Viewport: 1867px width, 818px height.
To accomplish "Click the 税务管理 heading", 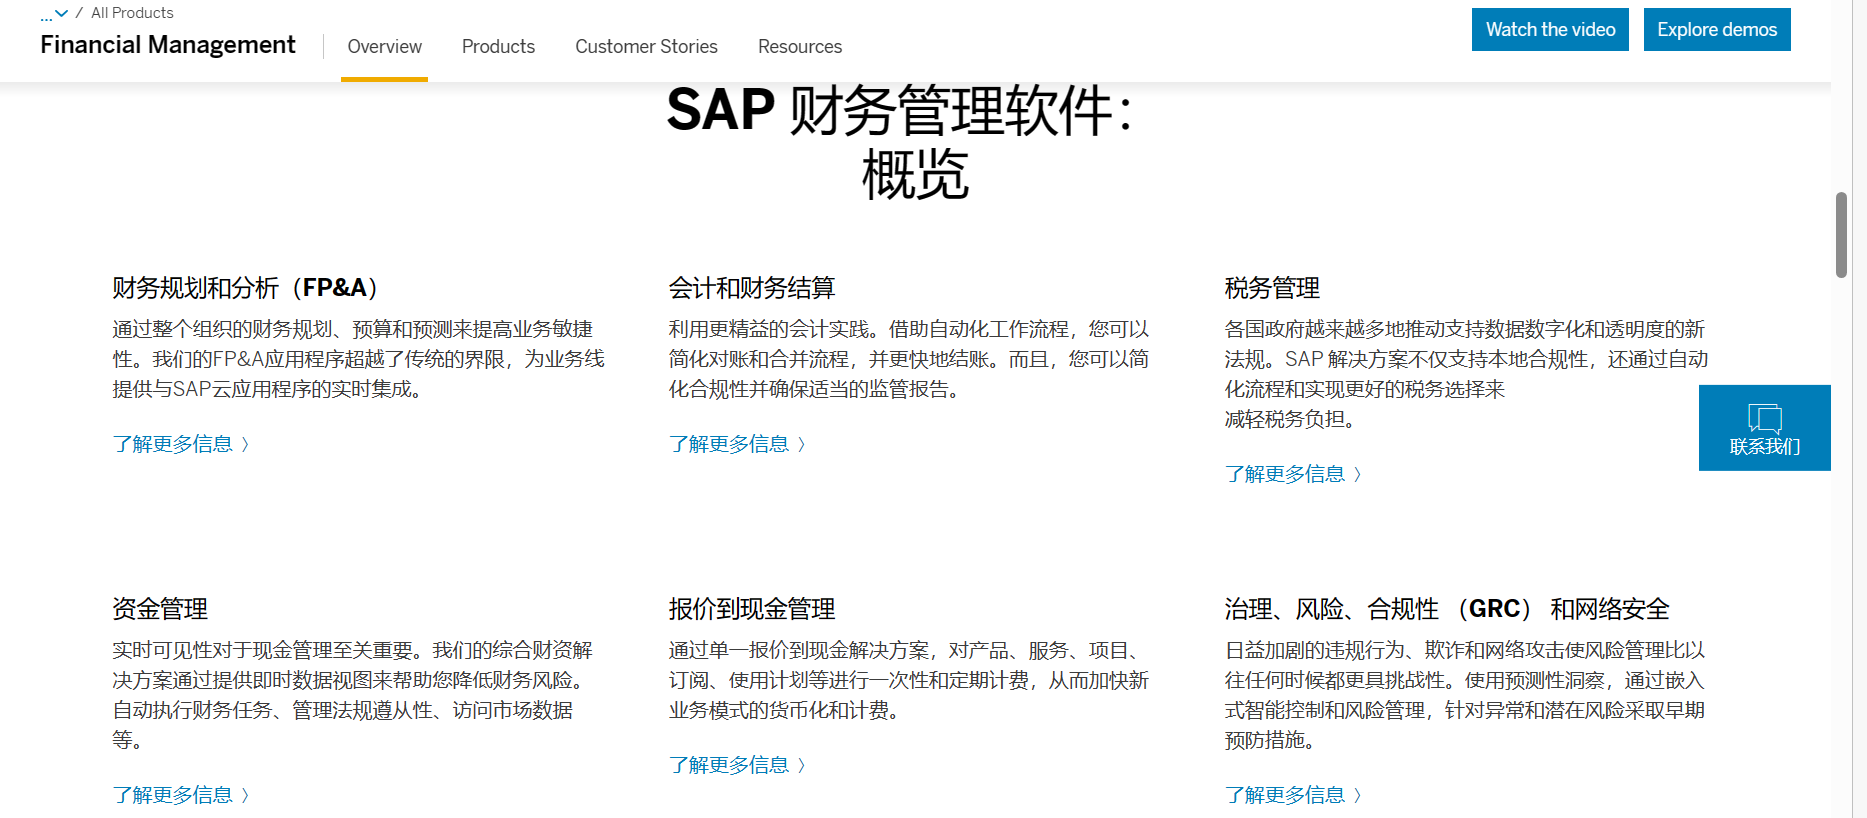I will [x=1272, y=288].
